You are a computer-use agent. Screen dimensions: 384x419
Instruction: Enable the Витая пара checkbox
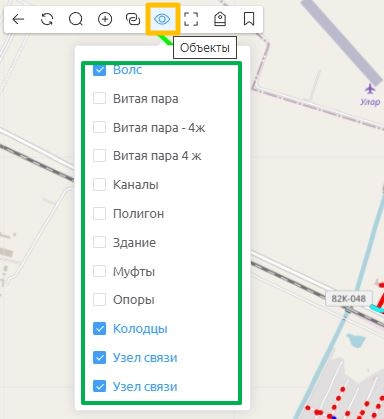coord(99,98)
